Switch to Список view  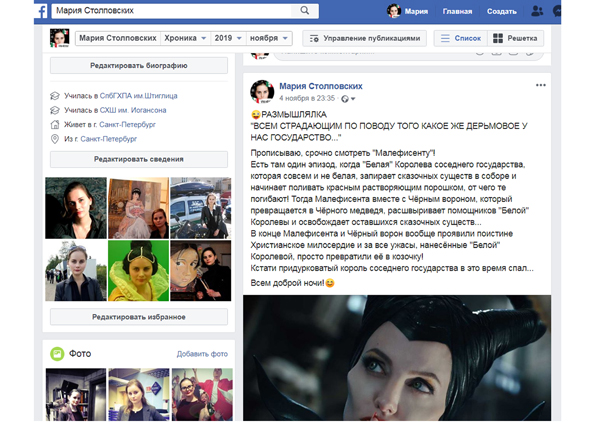pyautogui.click(x=461, y=38)
